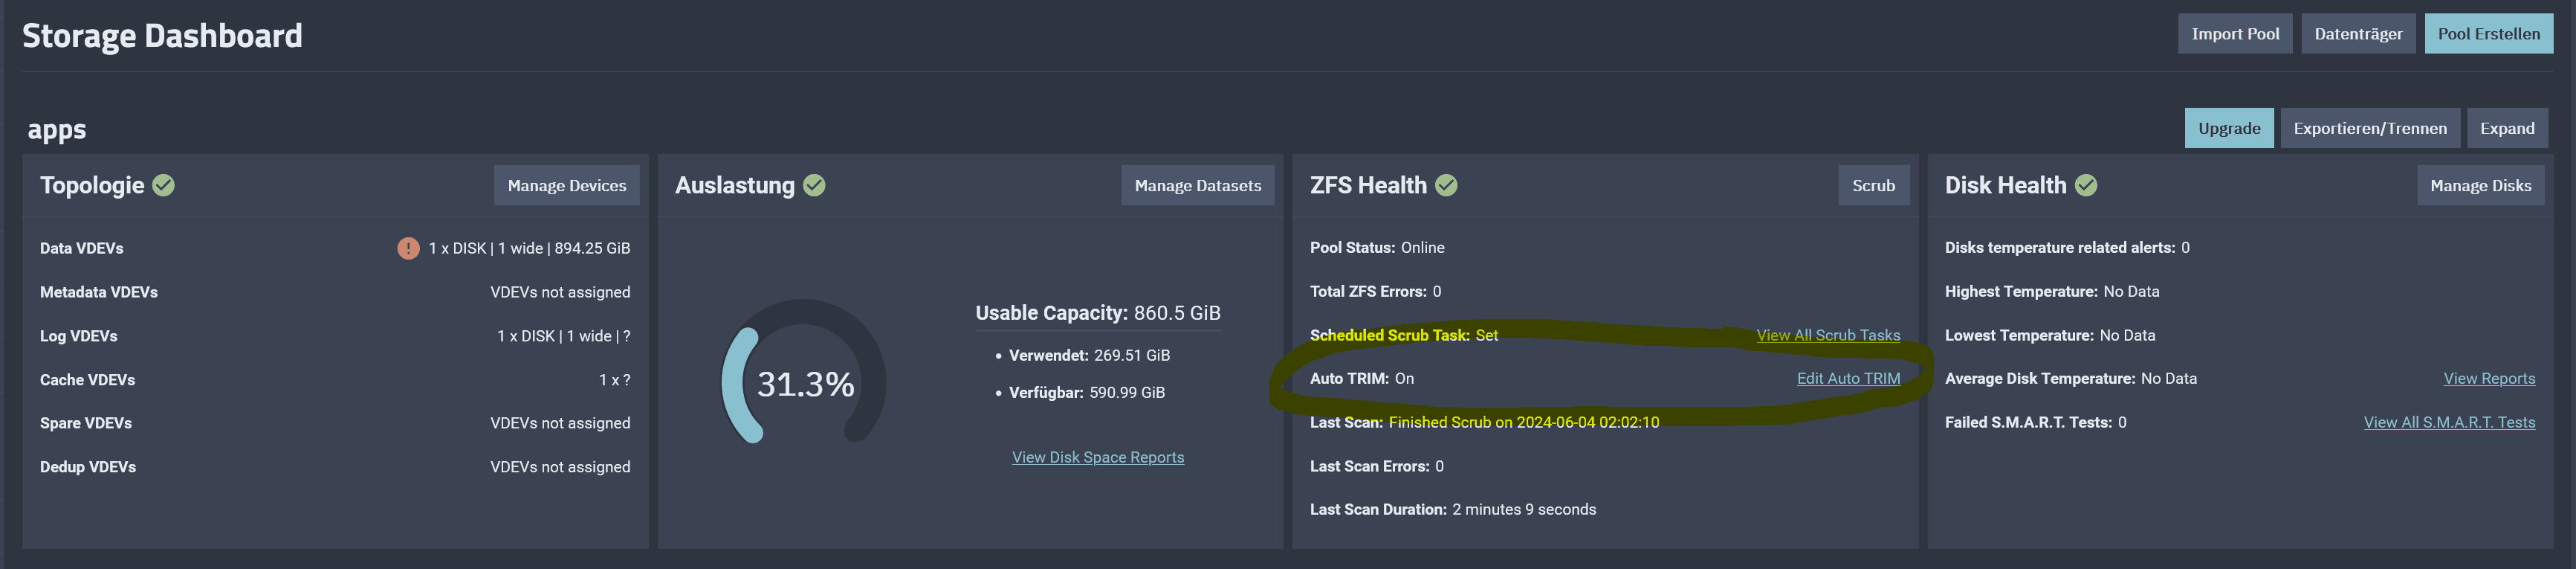Expand the apps pool
This screenshot has height=569, width=2576.
click(2507, 128)
